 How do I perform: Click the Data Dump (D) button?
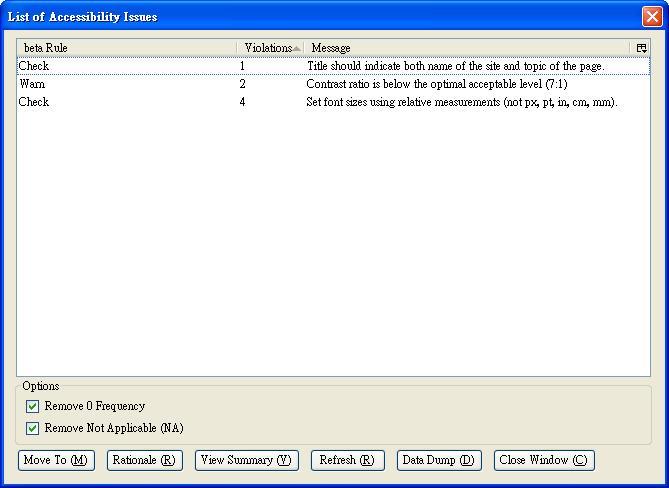pyautogui.click(x=439, y=460)
